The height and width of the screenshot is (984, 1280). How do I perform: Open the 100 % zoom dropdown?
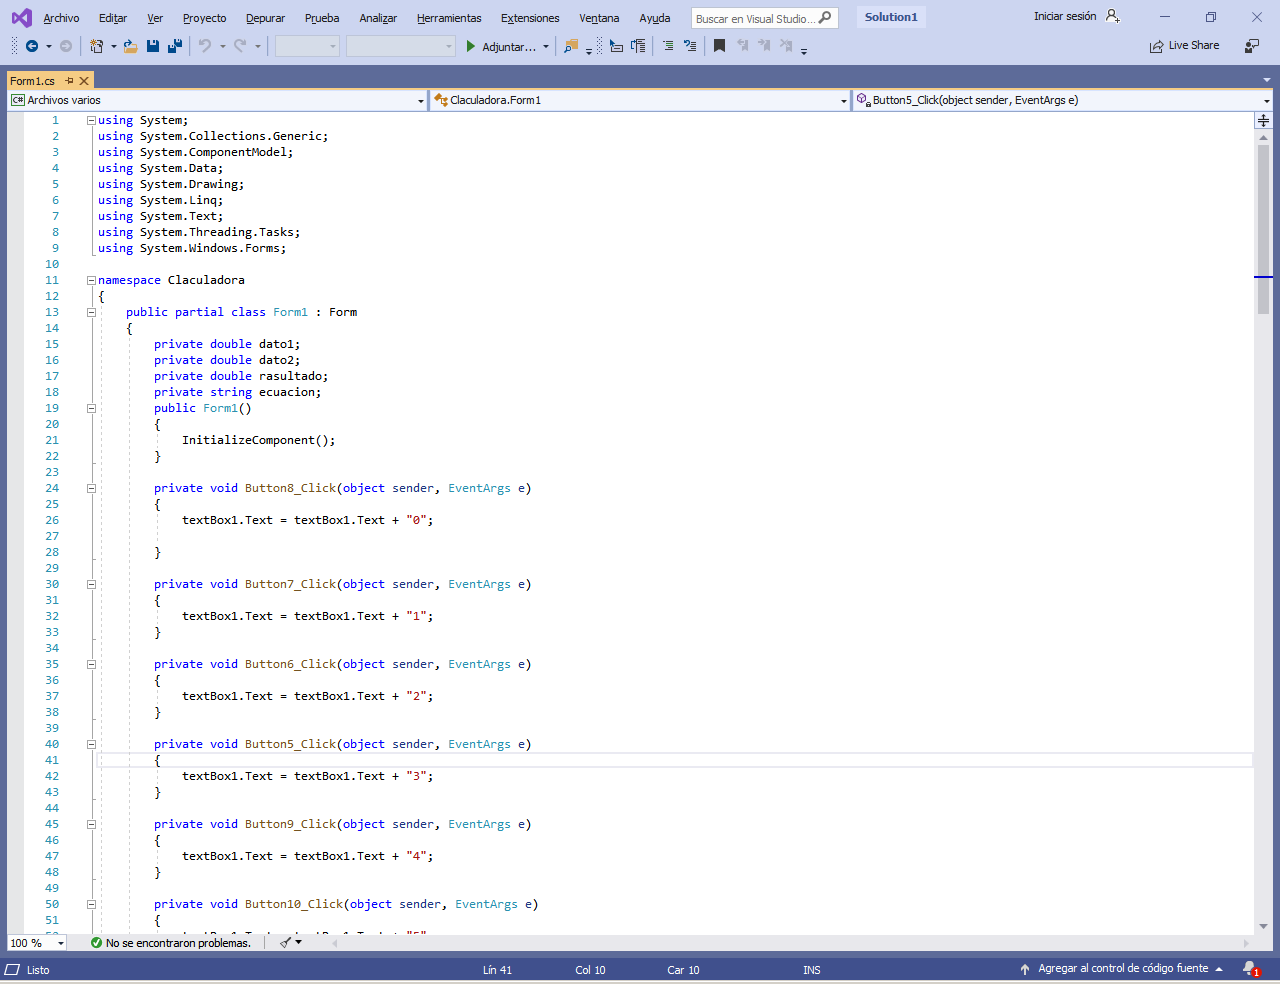point(60,943)
